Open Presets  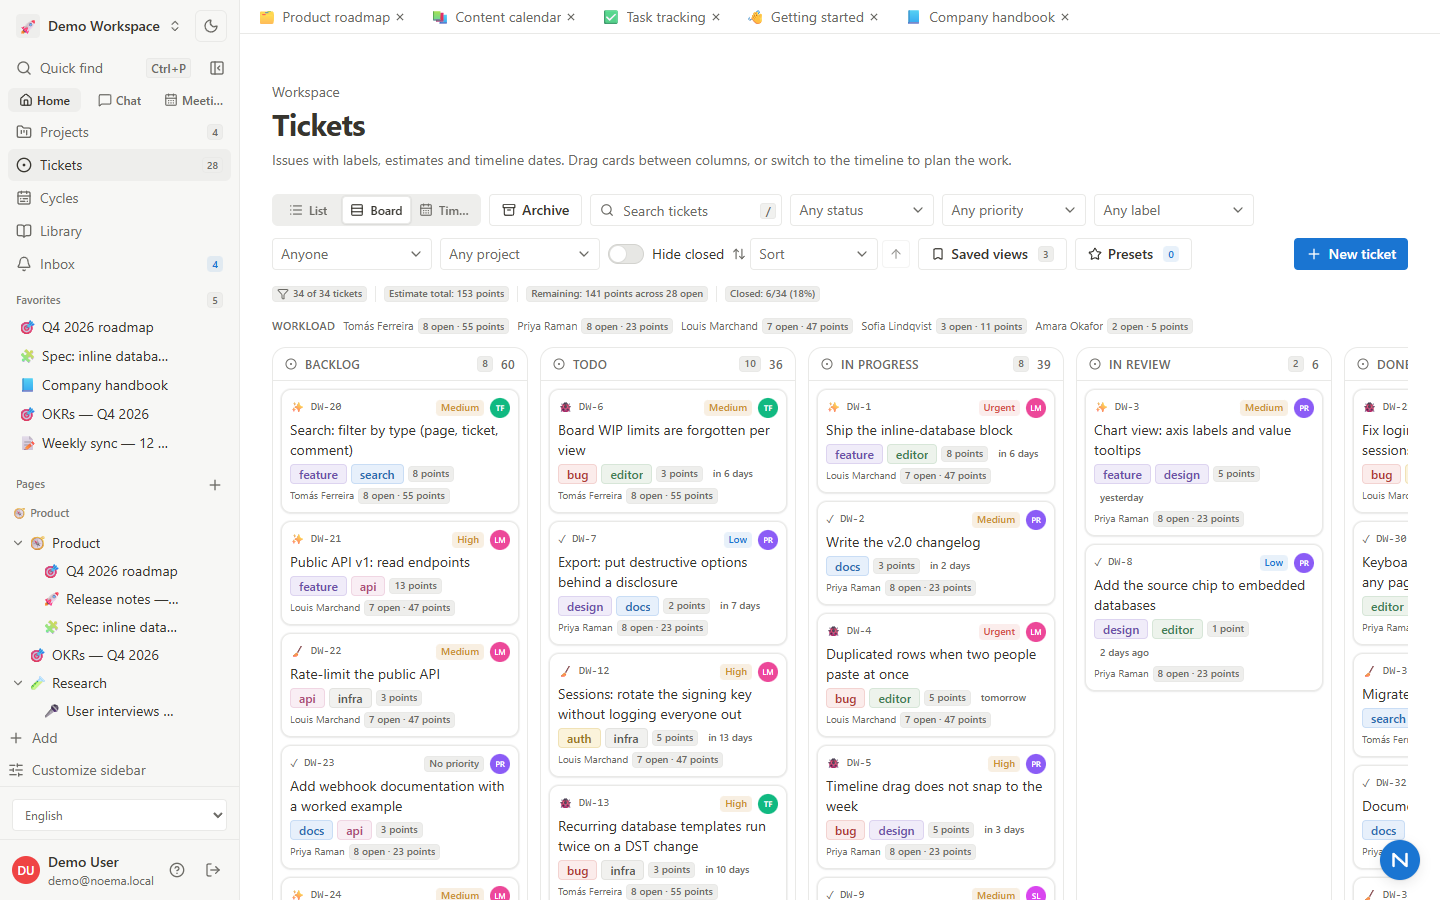coord(1133,254)
